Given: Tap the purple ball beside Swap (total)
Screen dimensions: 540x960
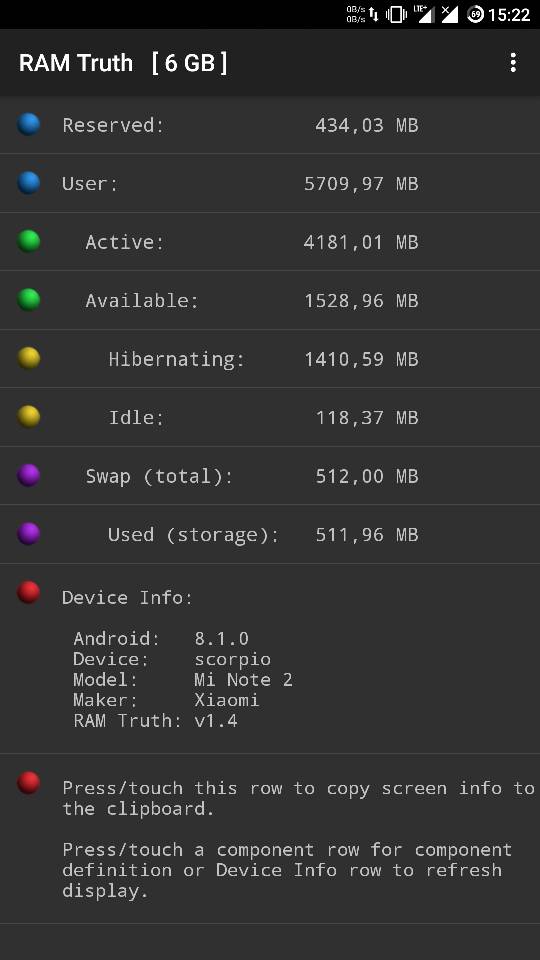Looking at the screenshot, I should 29,475.
